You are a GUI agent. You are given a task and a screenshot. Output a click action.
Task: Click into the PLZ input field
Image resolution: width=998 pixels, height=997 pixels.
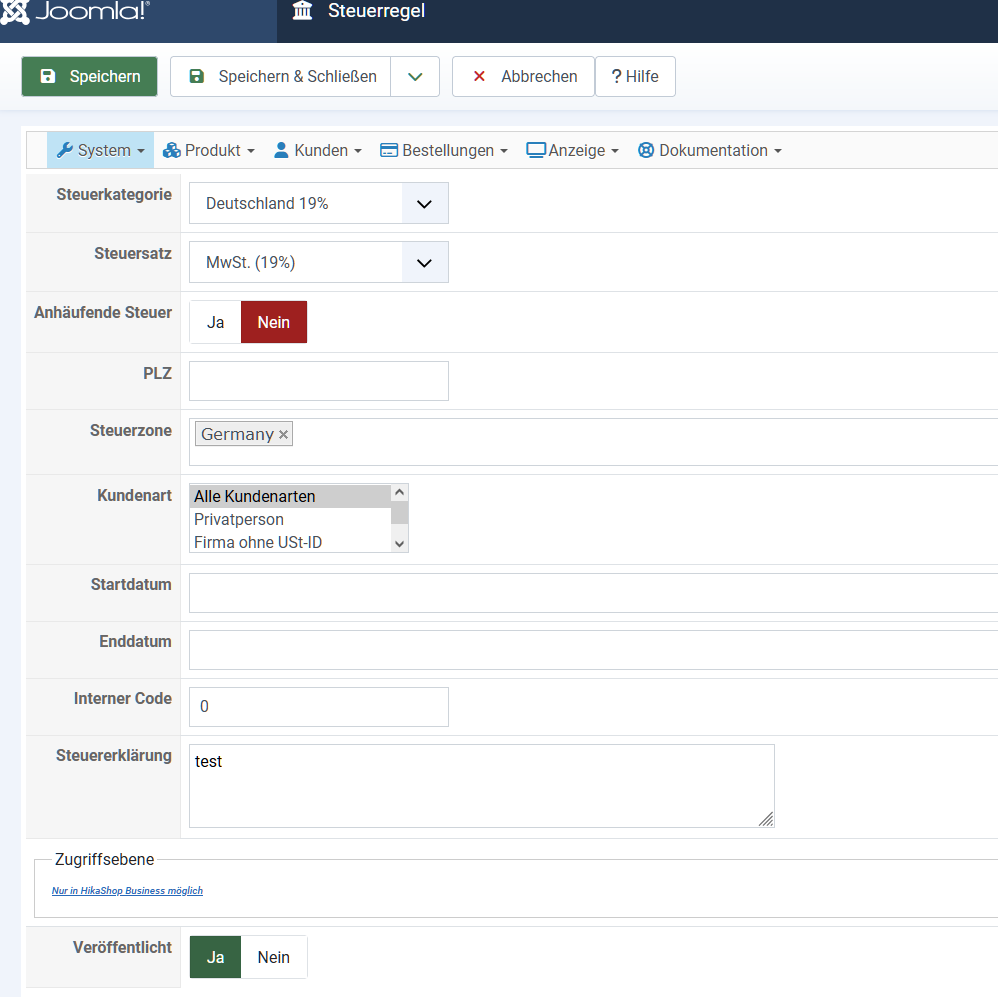tap(318, 381)
